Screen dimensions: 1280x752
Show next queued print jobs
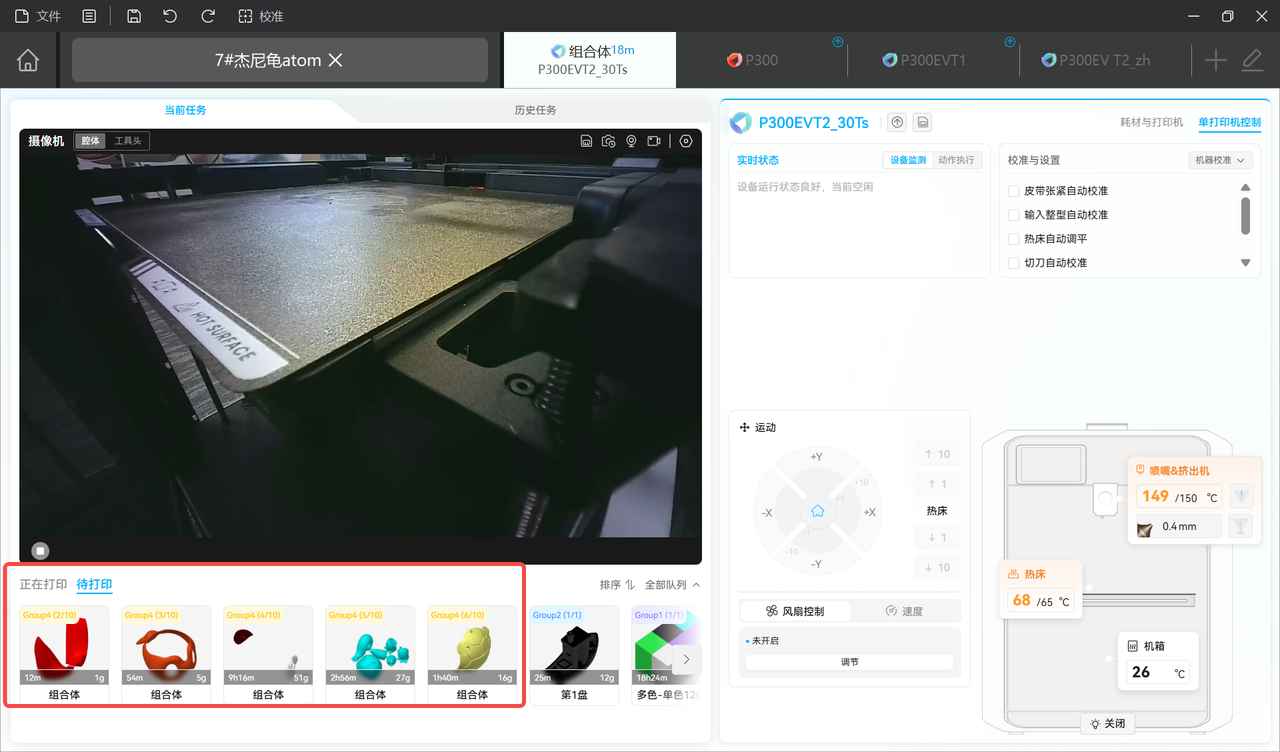(686, 659)
